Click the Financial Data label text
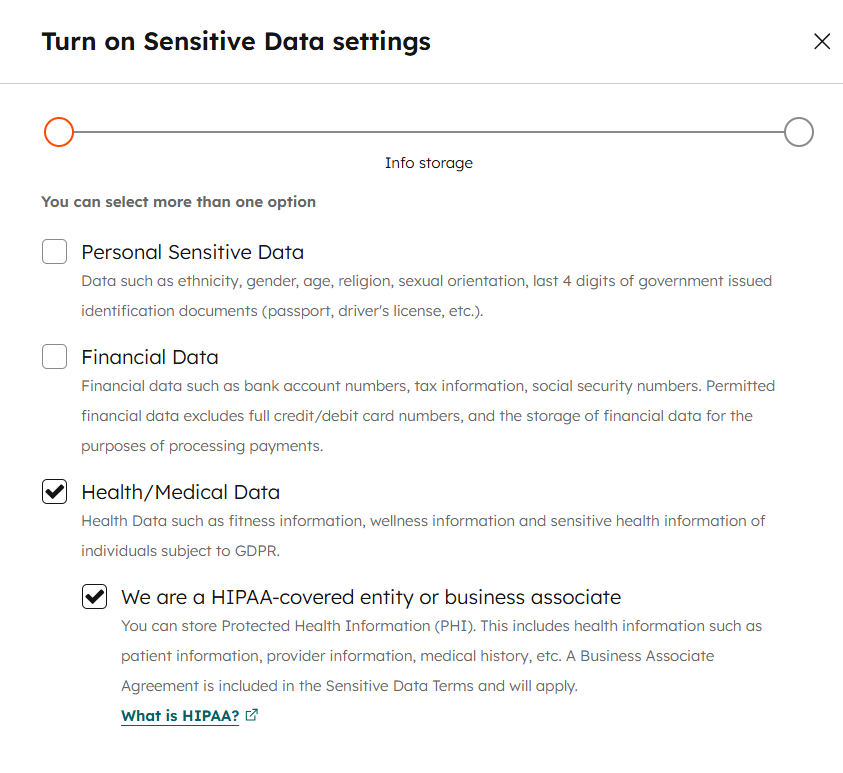The height and width of the screenshot is (773, 843). click(149, 357)
